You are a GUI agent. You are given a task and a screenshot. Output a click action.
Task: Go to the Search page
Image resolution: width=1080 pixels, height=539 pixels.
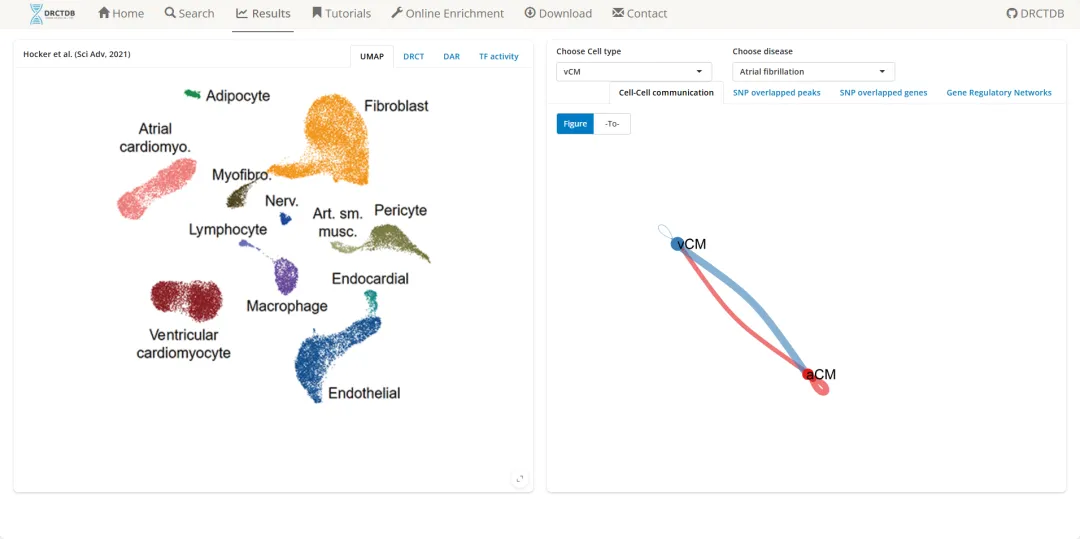(190, 14)
